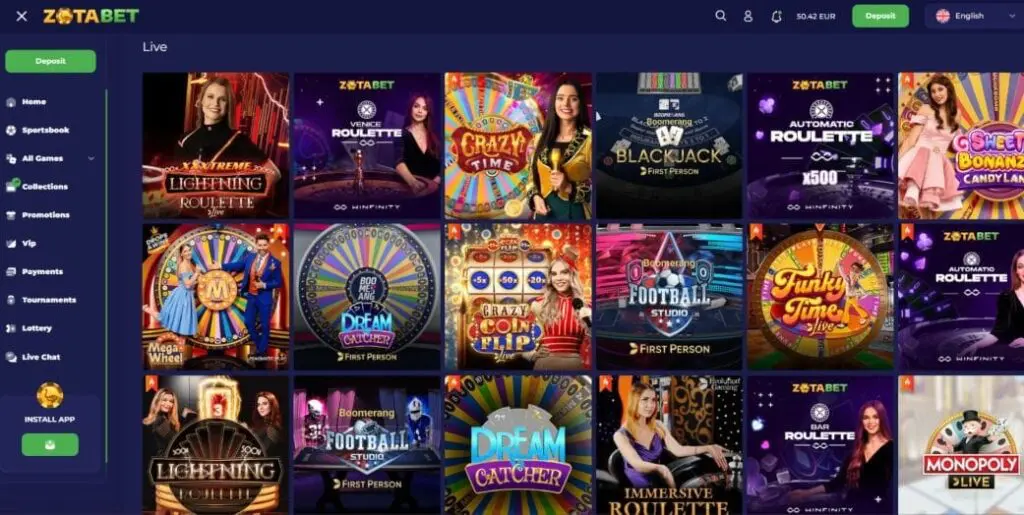
Task: Close the sidebar with the X icon
Action: [x=22, y=16]
